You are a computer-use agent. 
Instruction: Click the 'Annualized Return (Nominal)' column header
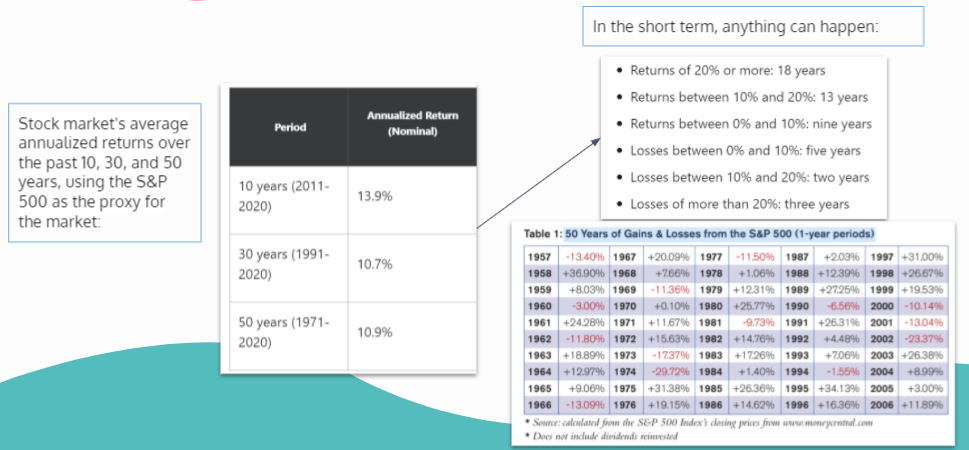click(x=412, y=127)
